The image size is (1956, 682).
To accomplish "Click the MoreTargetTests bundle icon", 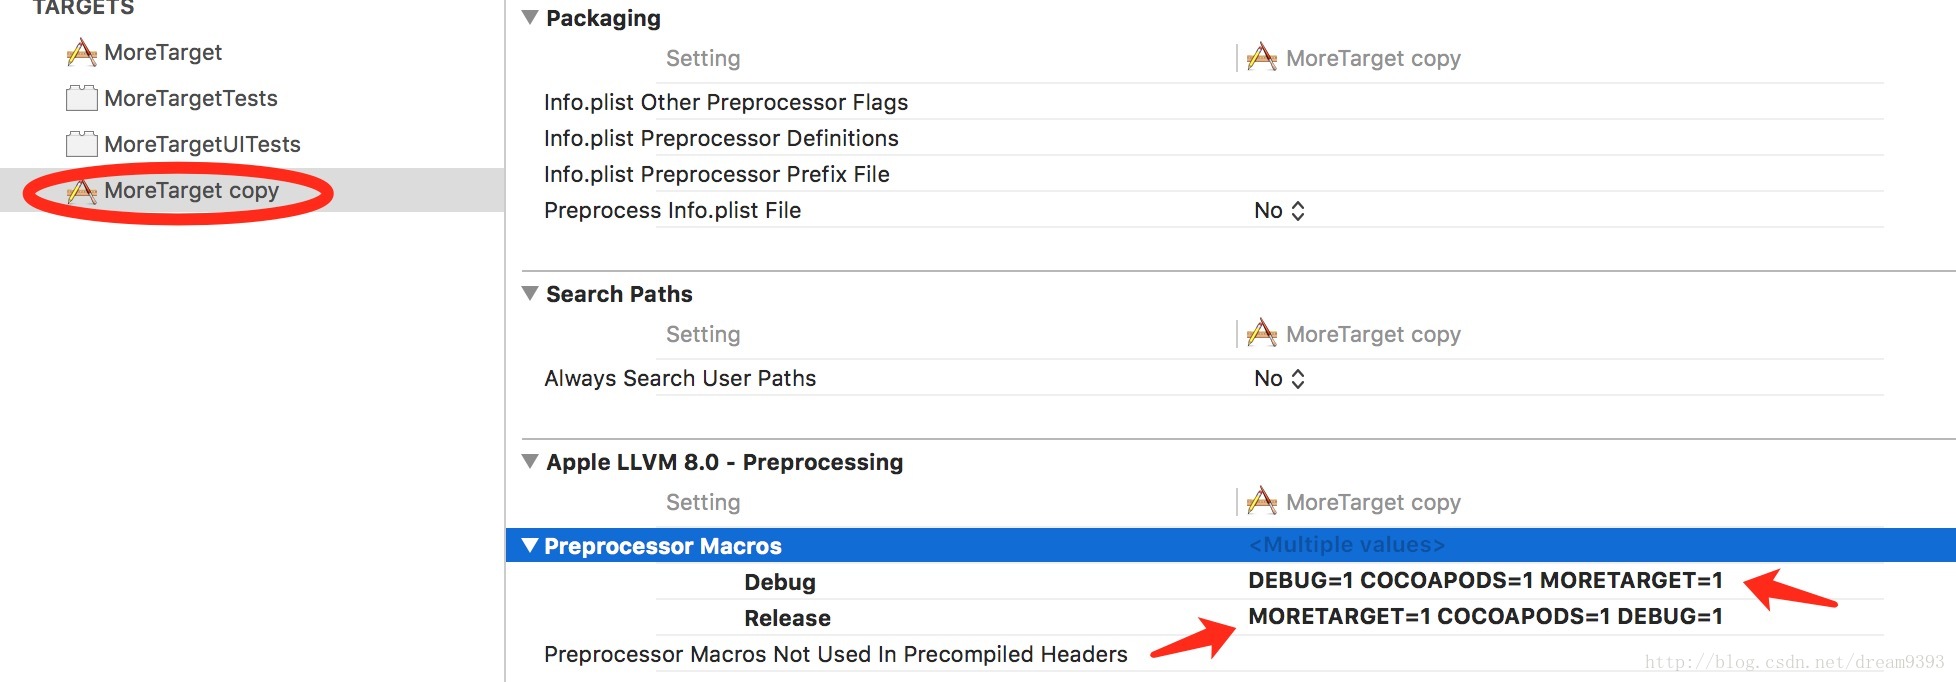I will click(x=81, y=98).
